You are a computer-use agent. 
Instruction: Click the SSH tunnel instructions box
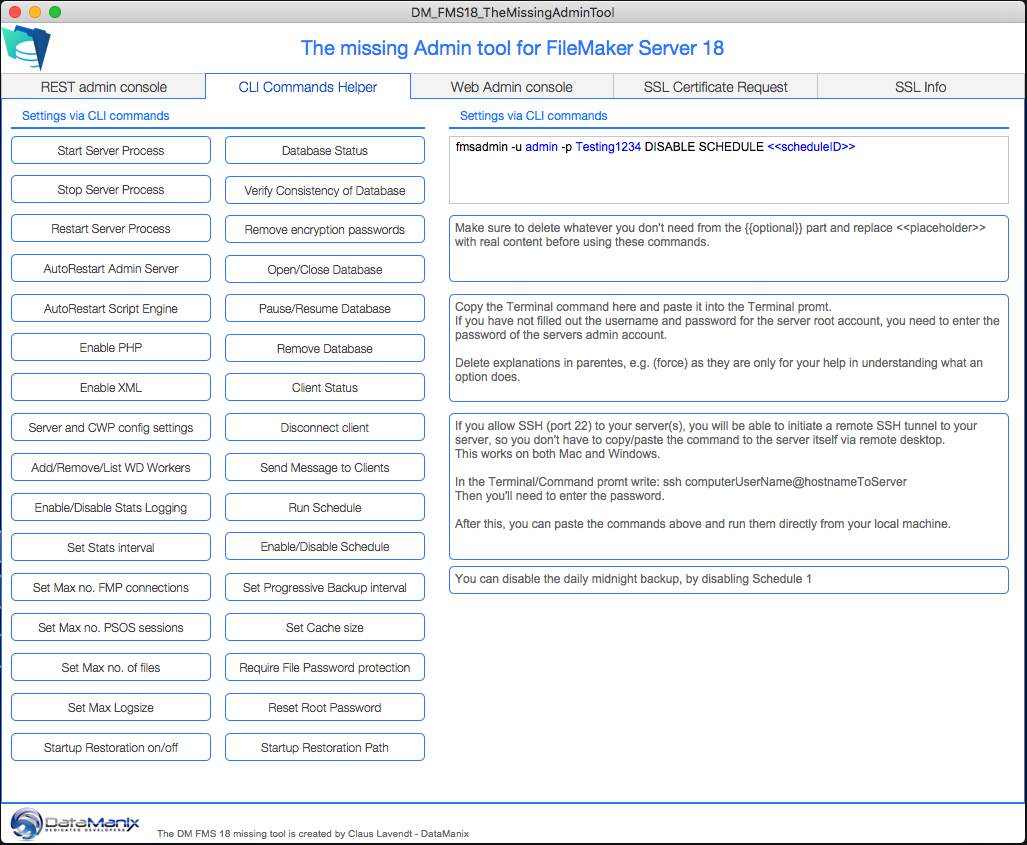[728, 487]
